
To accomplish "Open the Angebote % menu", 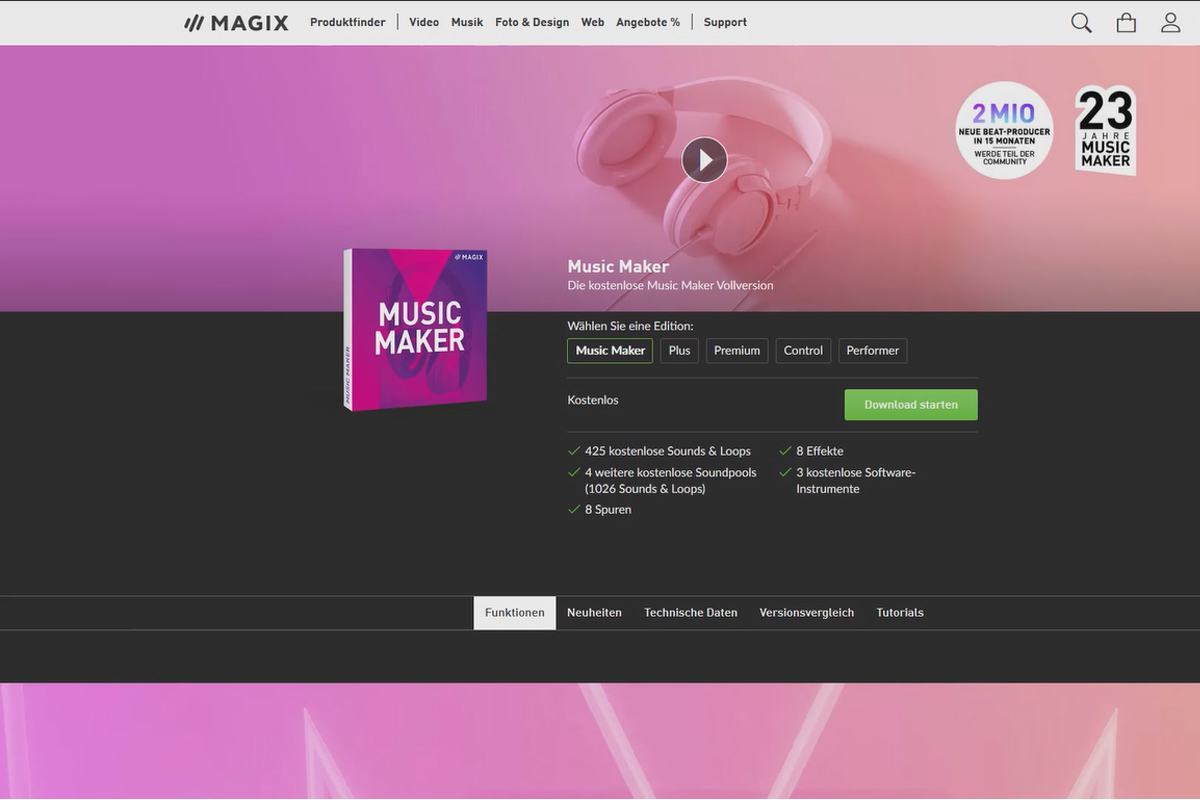I will pyautogui.click(x=648, y=22).
